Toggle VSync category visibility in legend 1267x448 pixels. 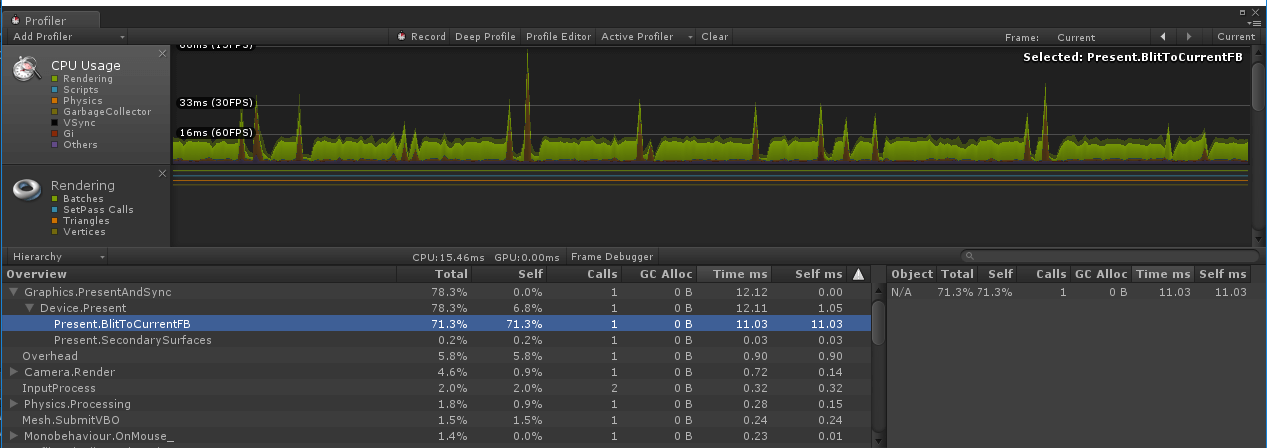coord(77,123)
